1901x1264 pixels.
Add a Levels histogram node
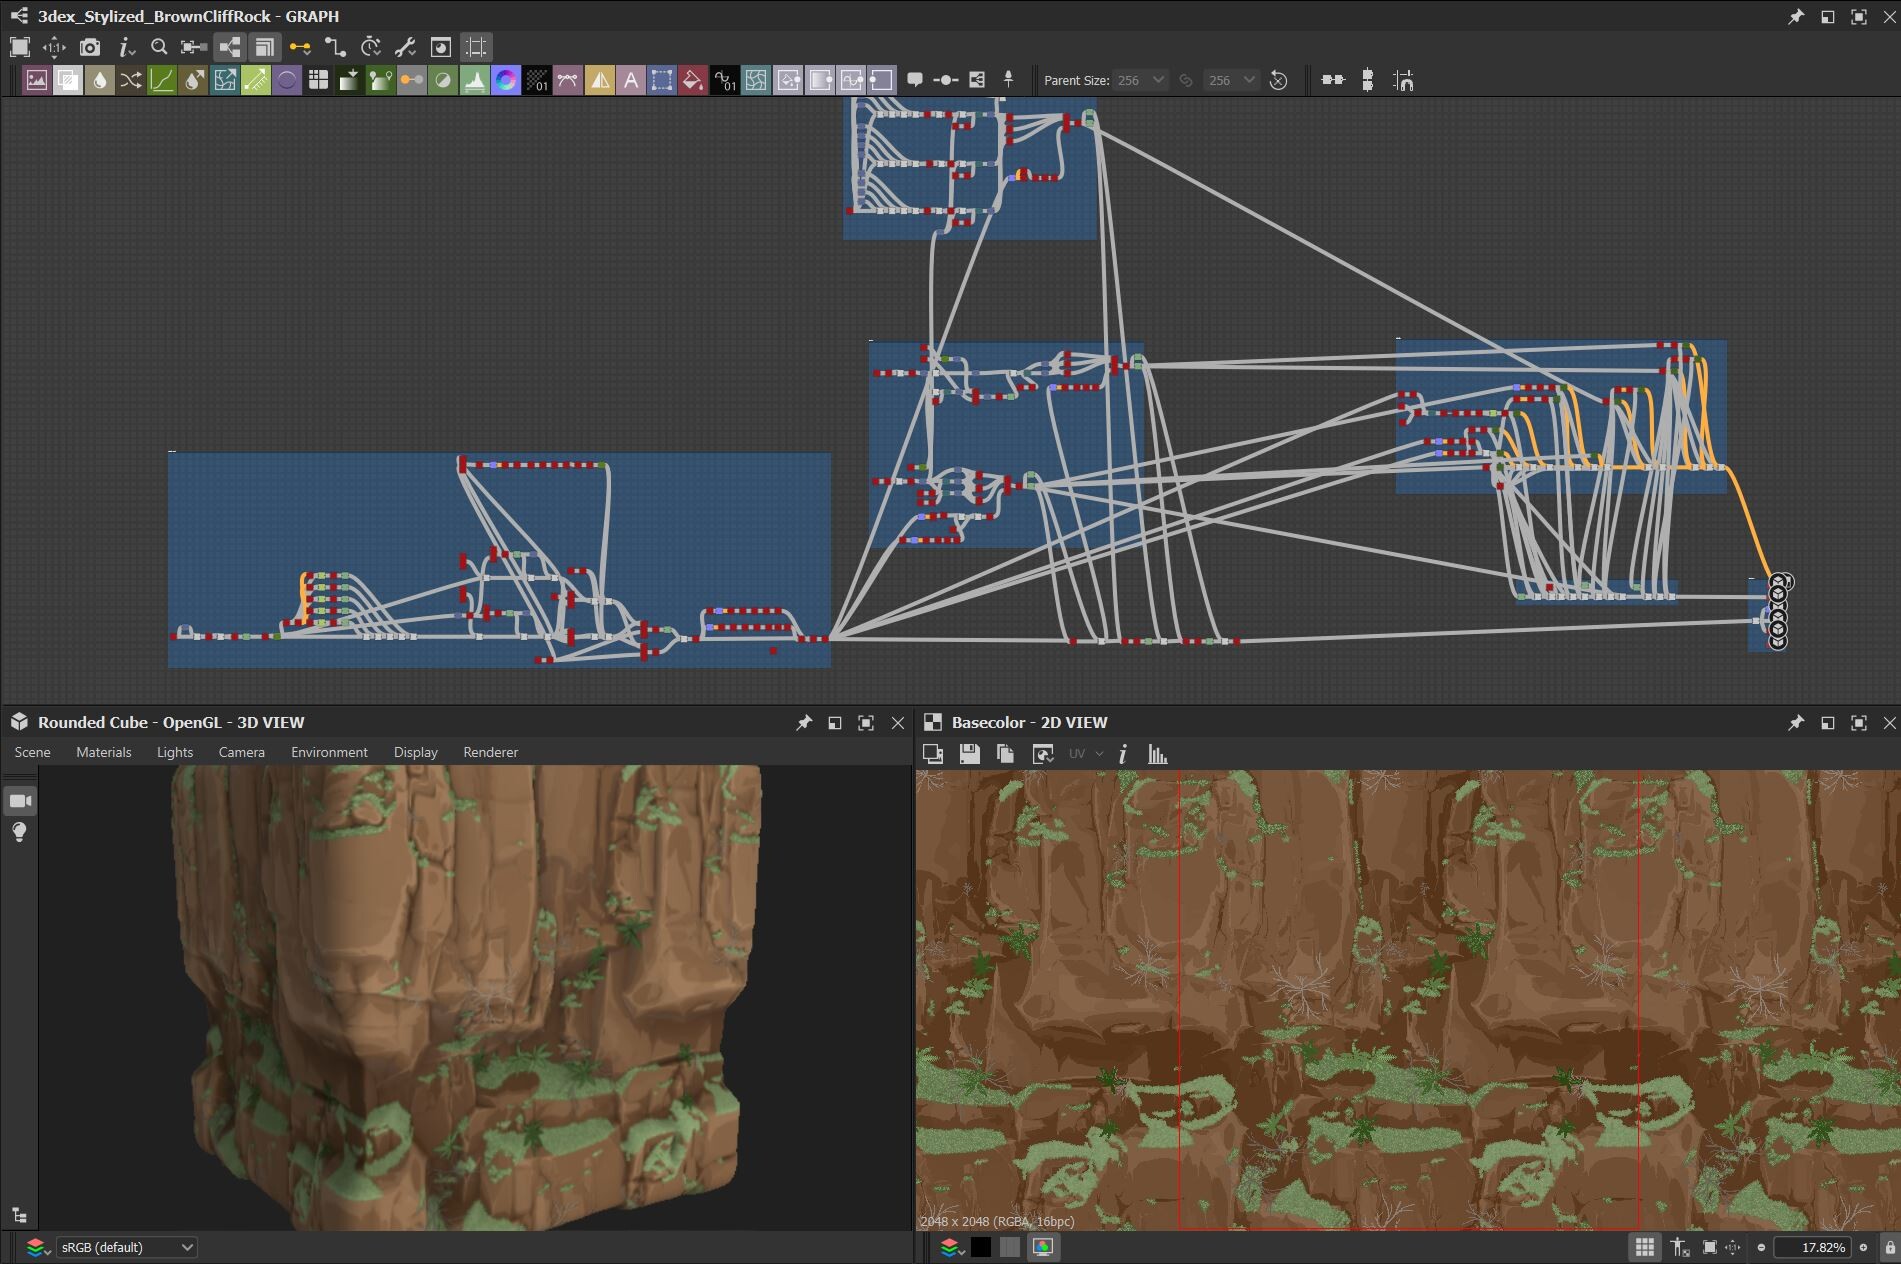tap(474, 81)
